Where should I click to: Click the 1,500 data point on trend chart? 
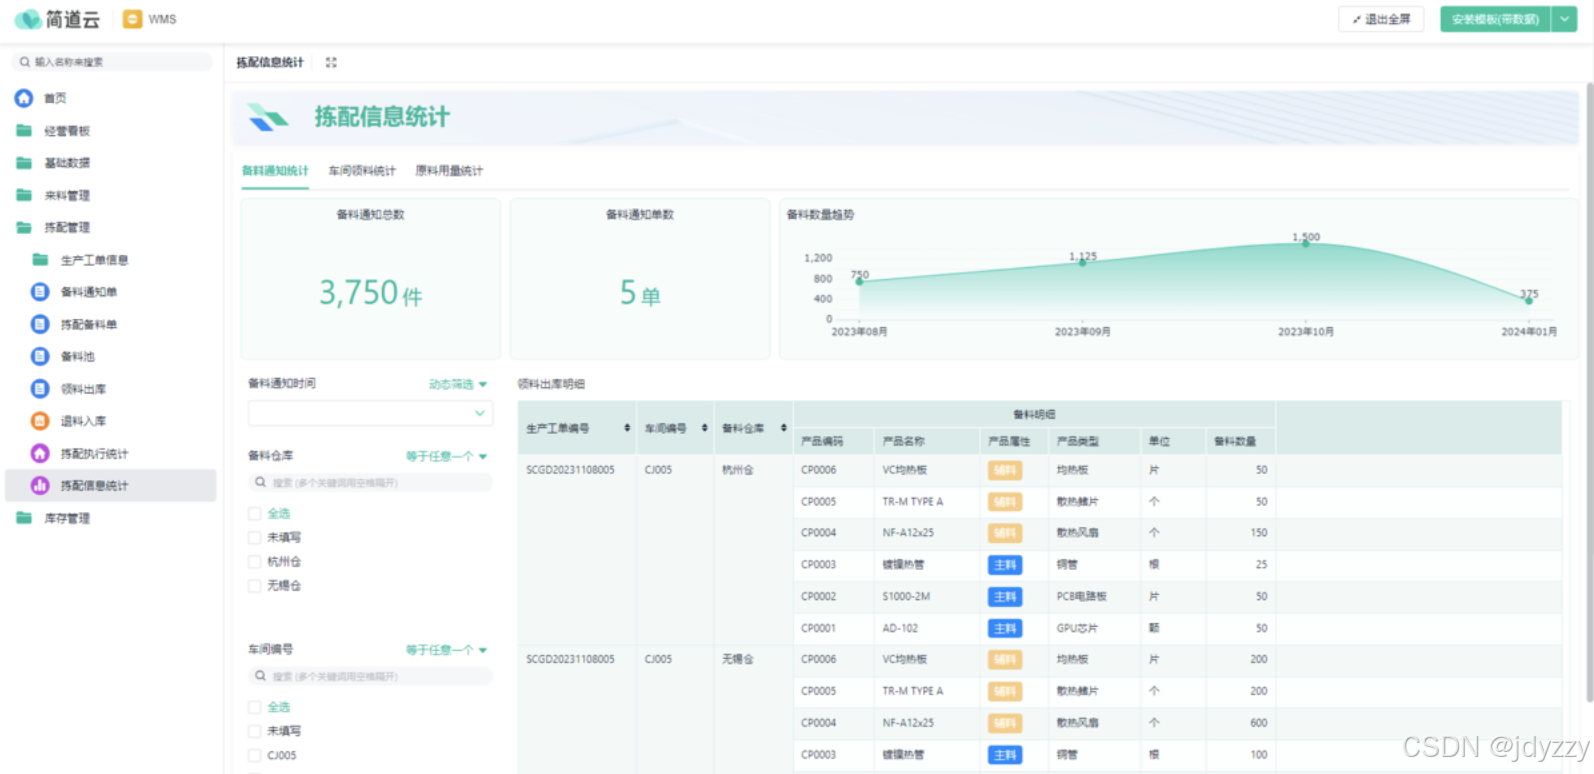click(1305, 243)
